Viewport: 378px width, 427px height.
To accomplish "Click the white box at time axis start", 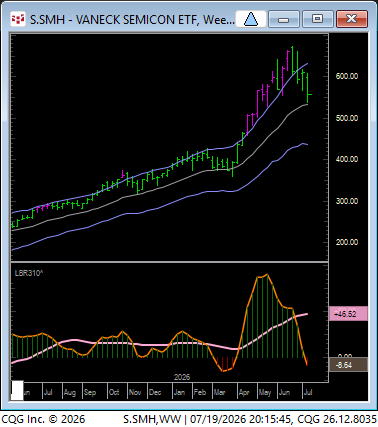I will tap(17, 391).
